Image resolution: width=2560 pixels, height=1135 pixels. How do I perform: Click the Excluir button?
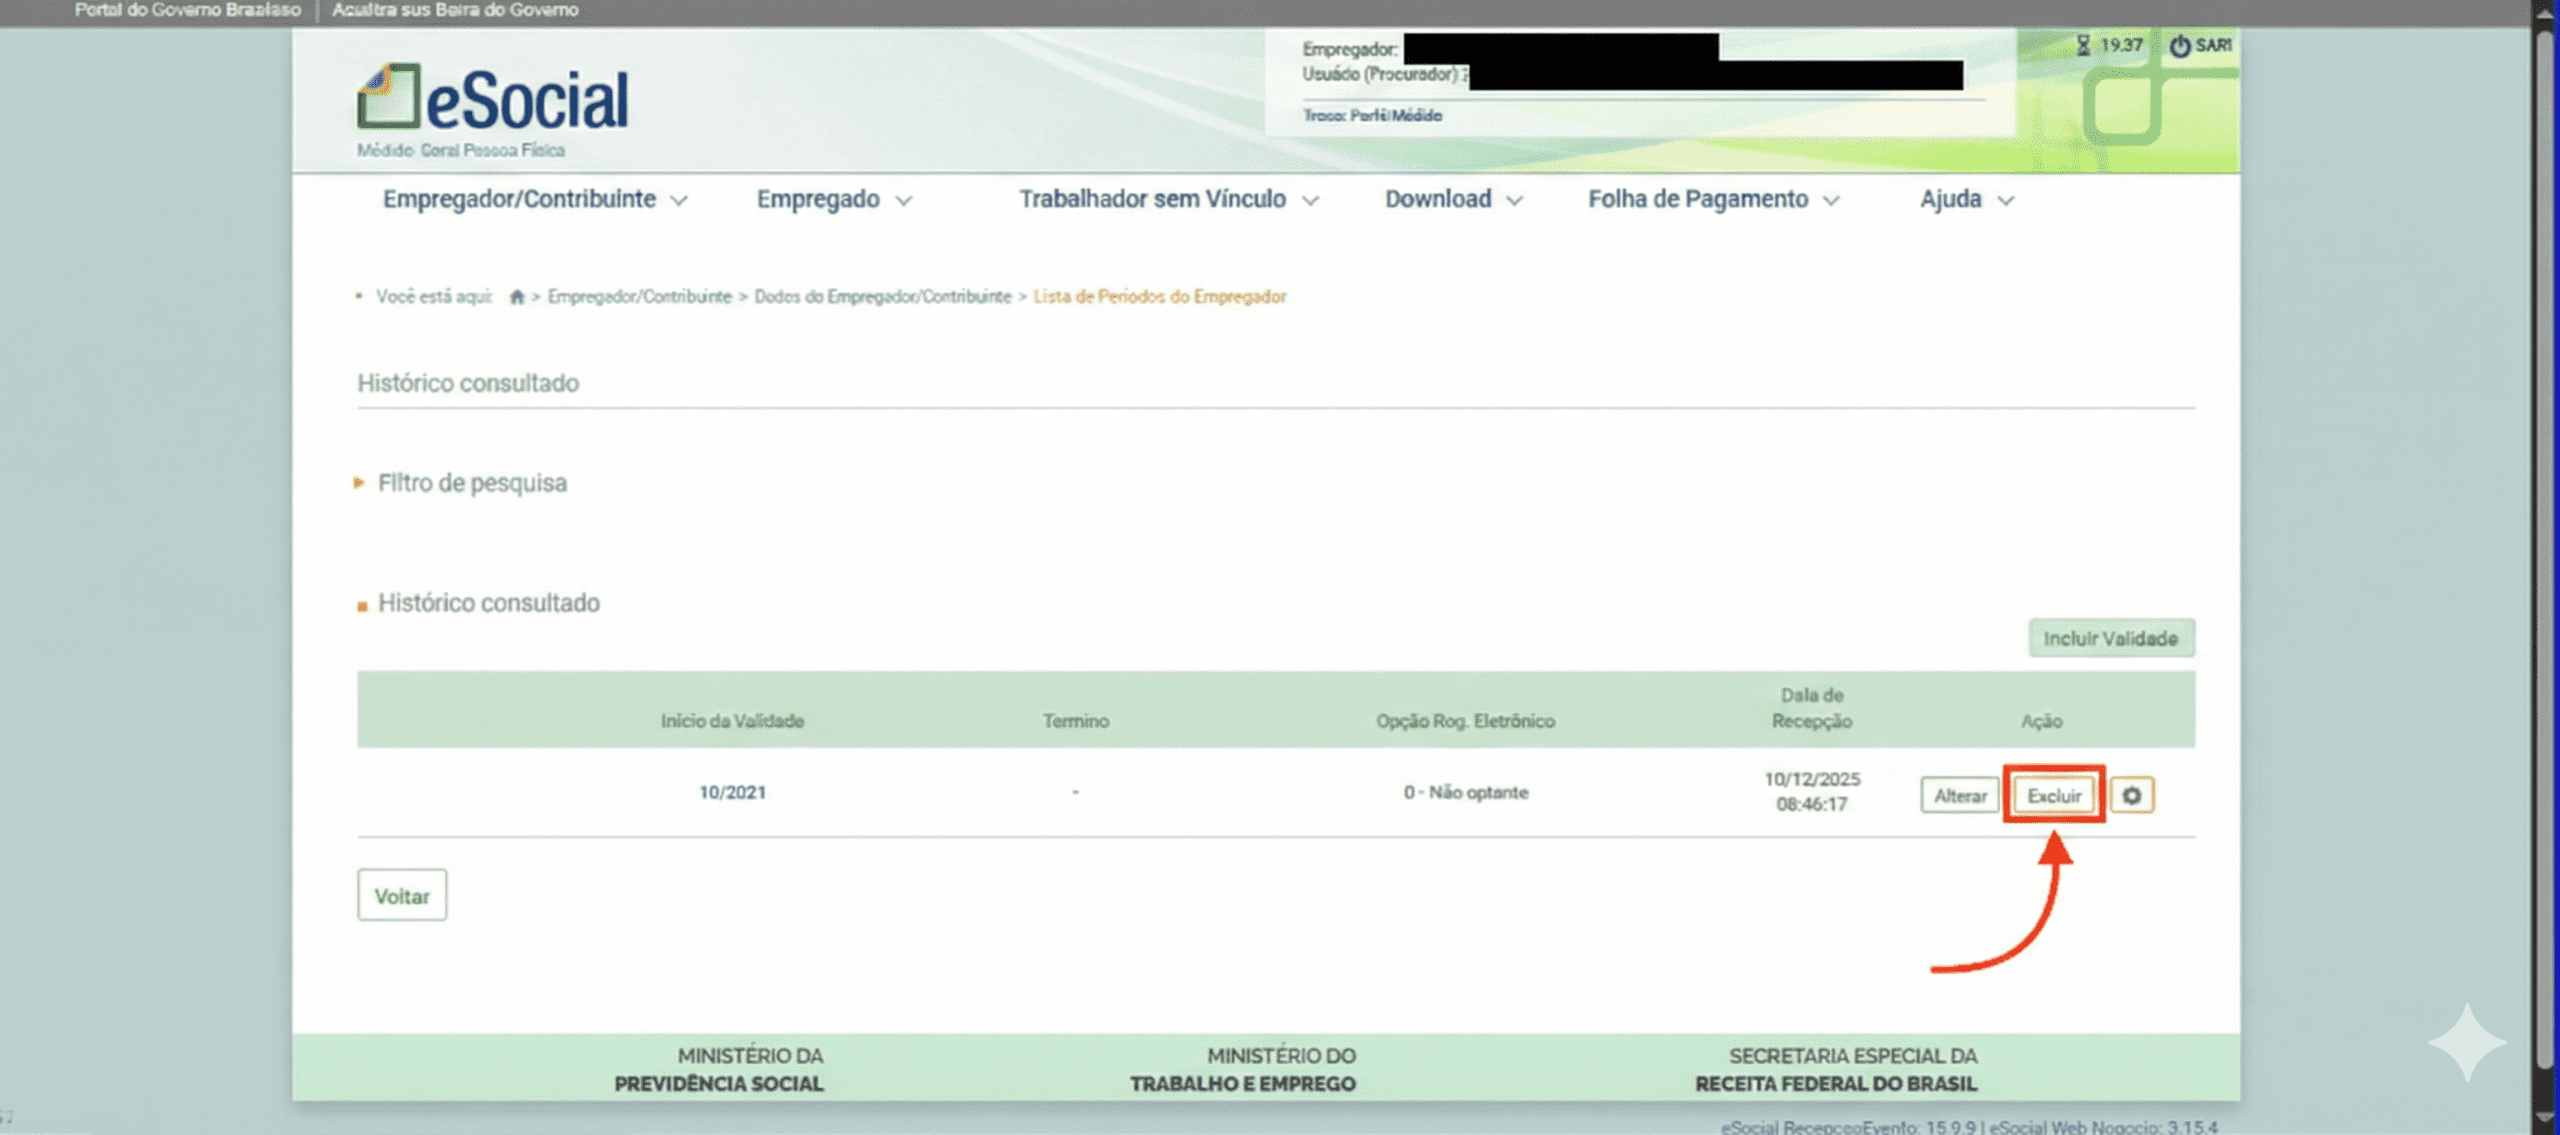(2053, 796)
